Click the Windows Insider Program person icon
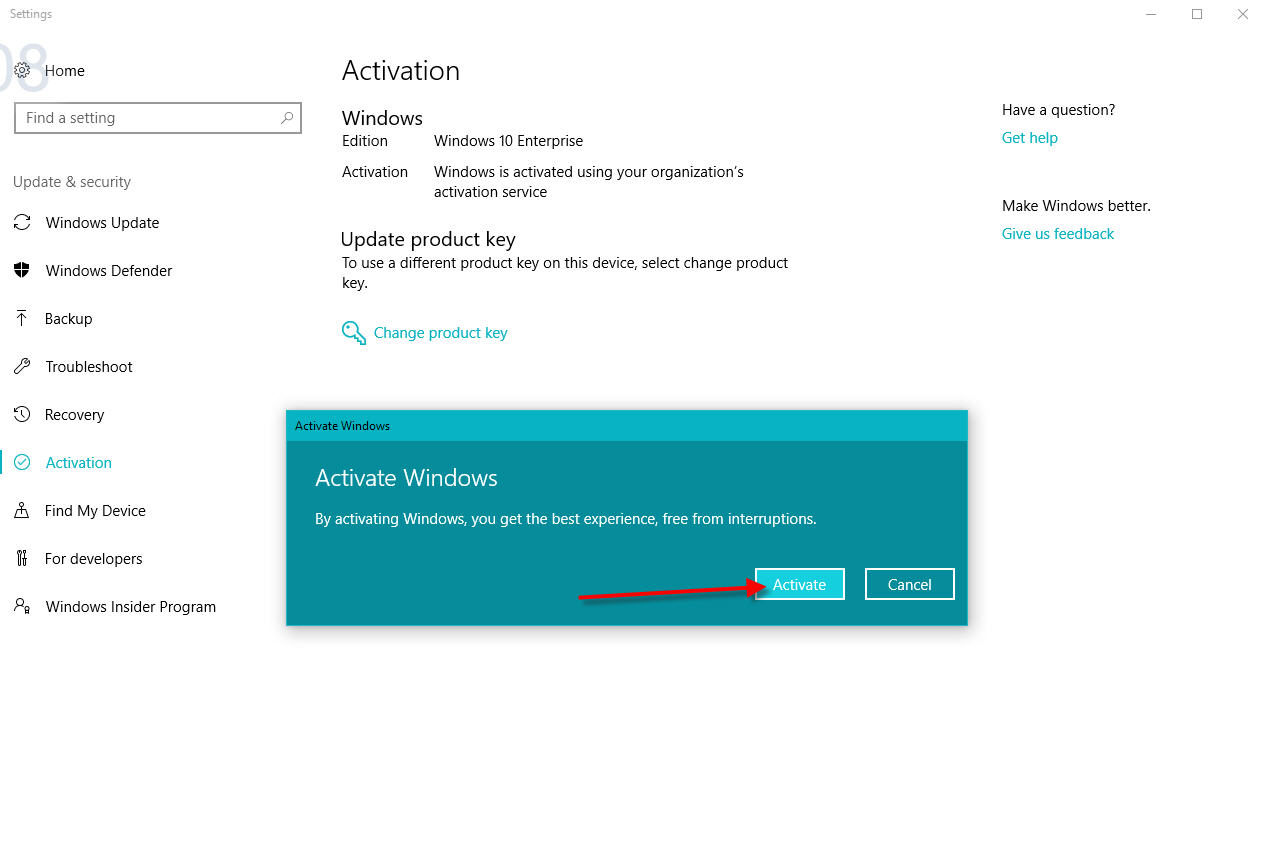The height and width of the screenshot is (842, 1266). pyautogui.click(x=22, y=607)
